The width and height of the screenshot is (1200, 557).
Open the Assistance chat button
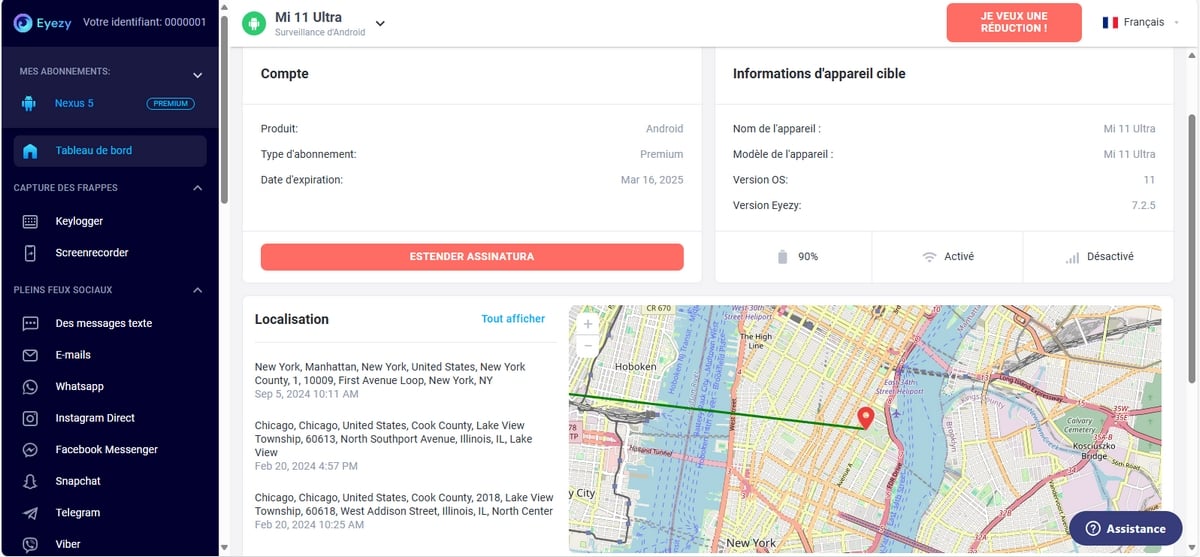1126,528
